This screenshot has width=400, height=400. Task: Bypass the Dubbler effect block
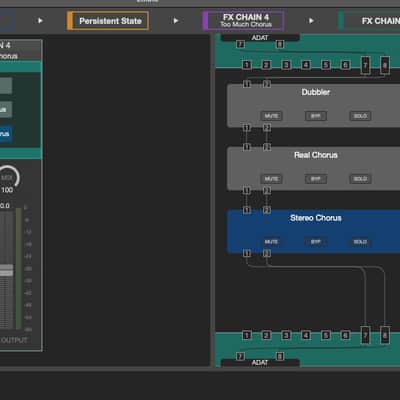(316, 116)
